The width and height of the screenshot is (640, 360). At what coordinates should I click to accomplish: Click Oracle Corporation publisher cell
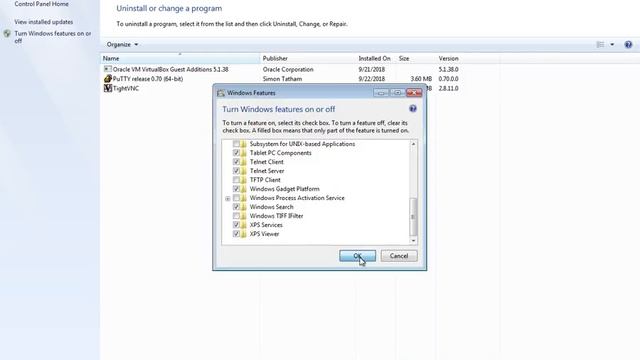pos(288,69)
